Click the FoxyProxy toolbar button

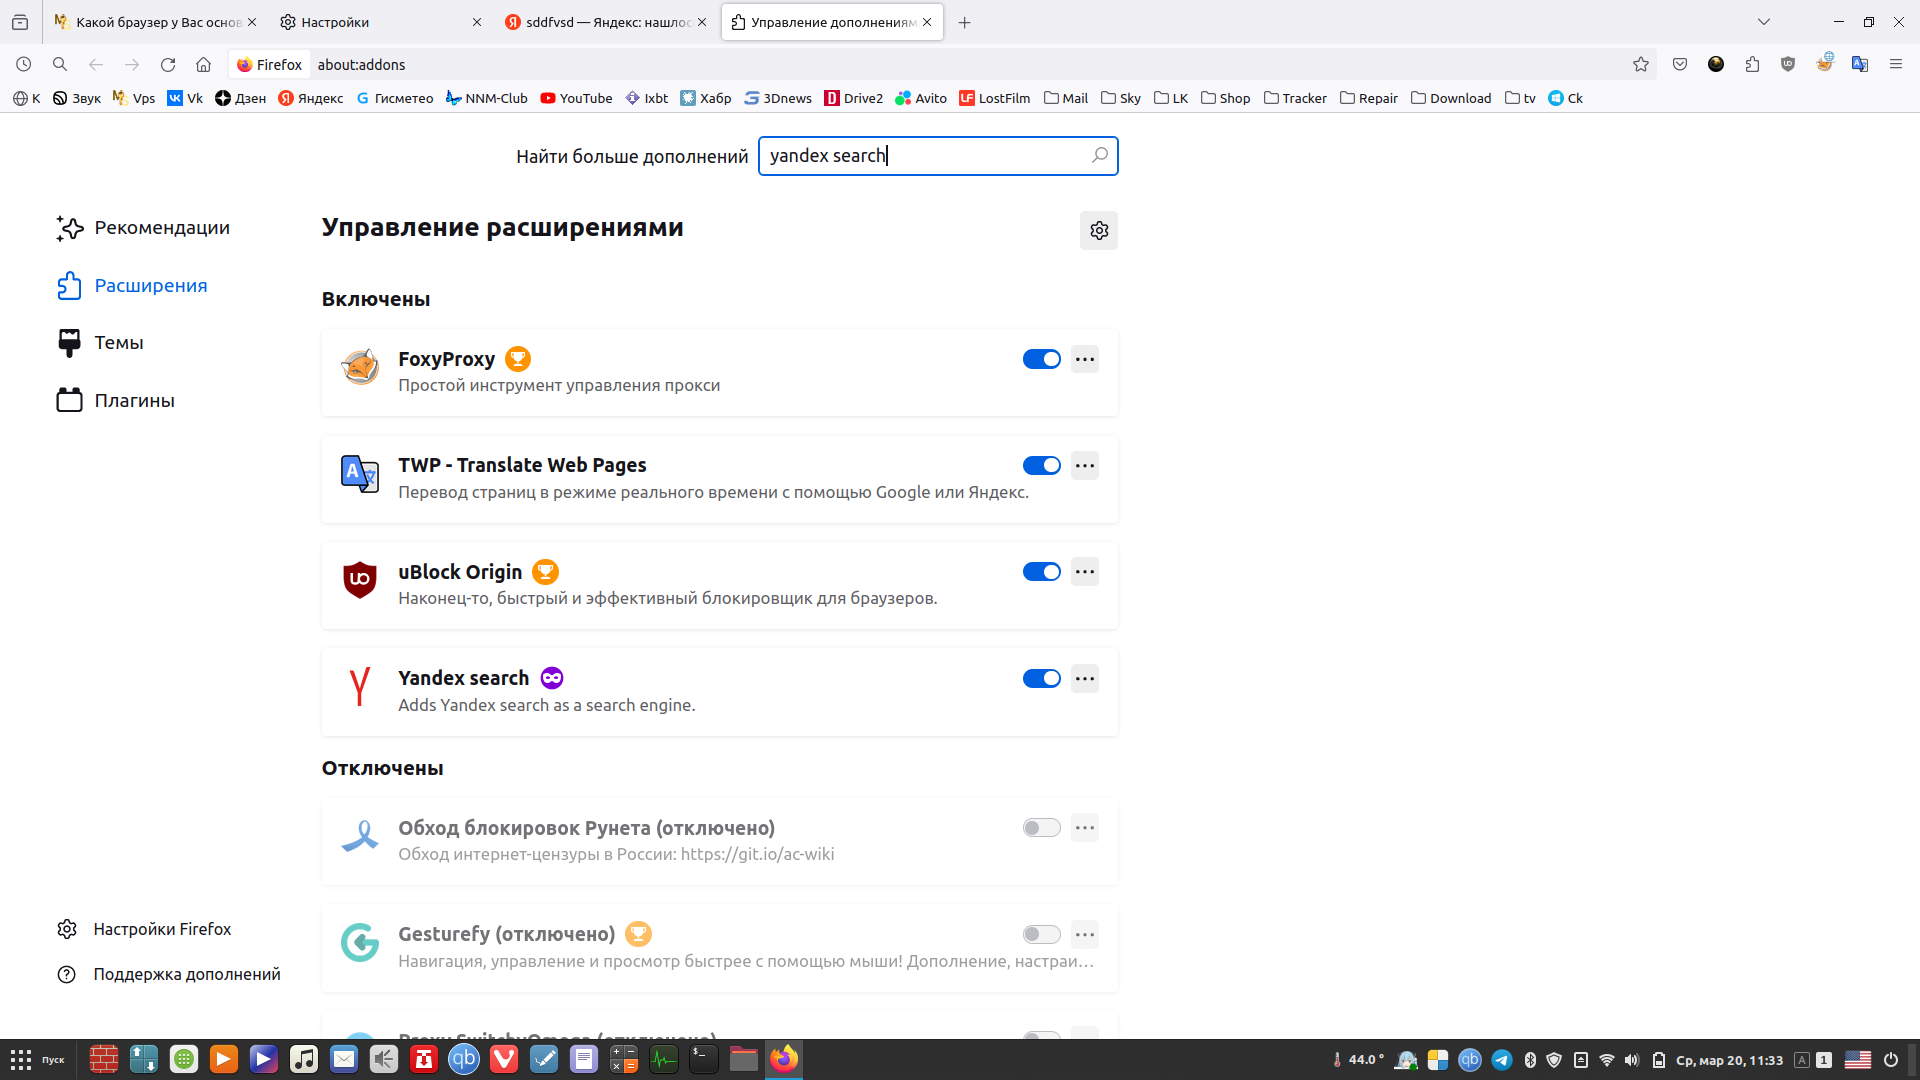coord(1825,63)
